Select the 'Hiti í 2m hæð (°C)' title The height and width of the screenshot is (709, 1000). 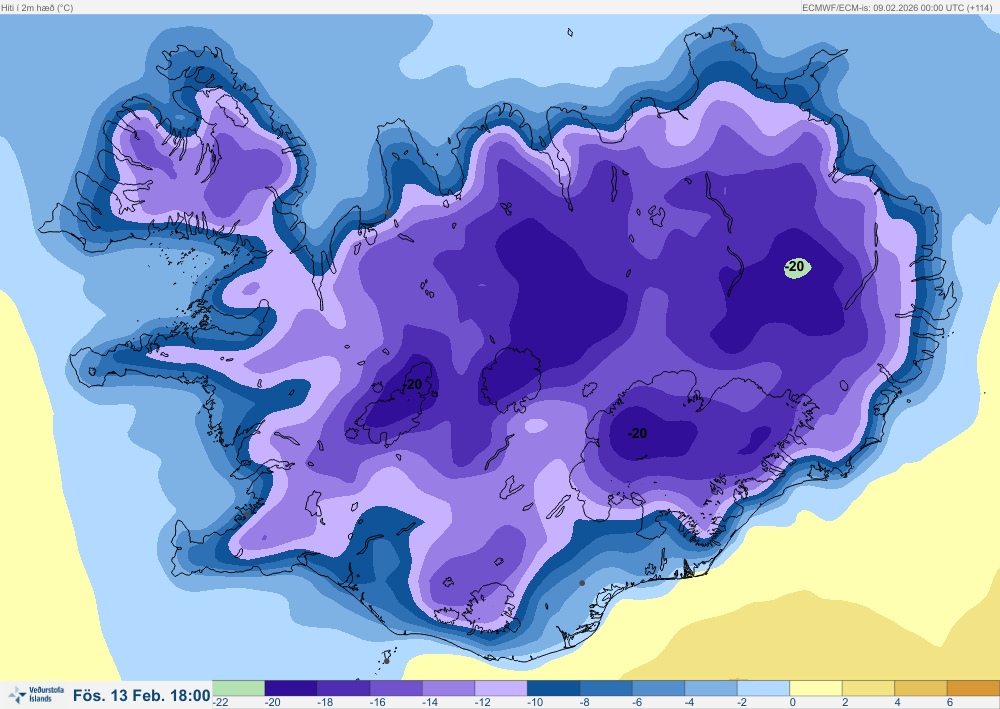pyautogui.click(x=37, y=8)
